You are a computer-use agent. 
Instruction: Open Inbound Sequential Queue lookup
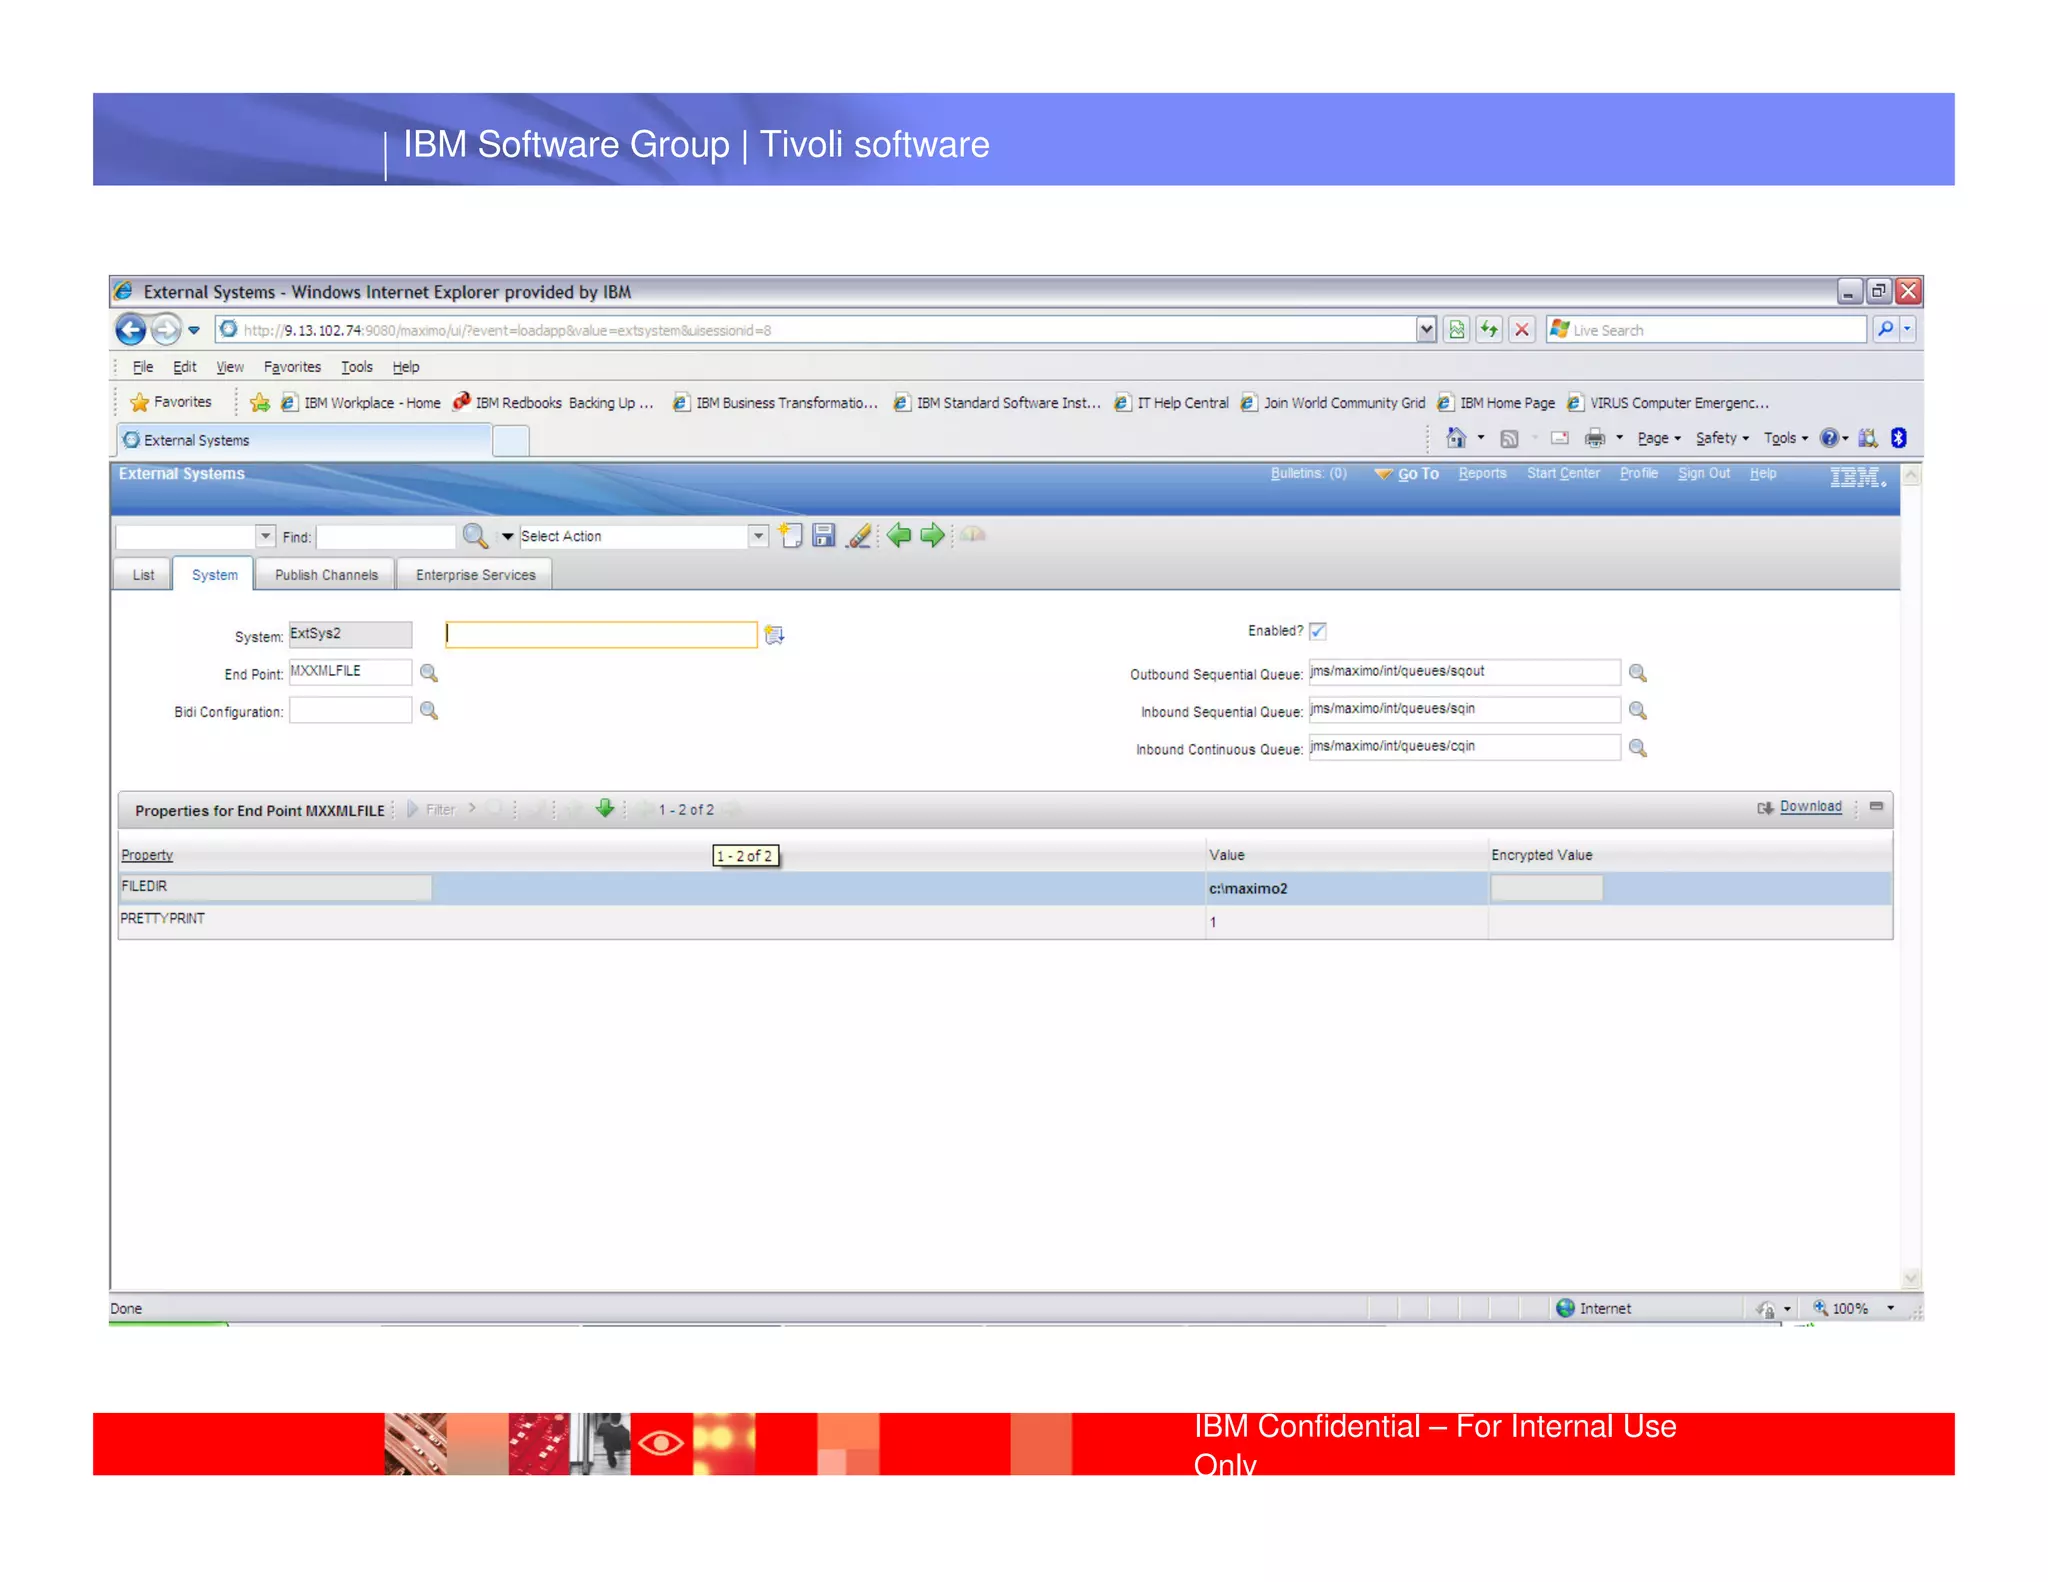[1637, 710]
